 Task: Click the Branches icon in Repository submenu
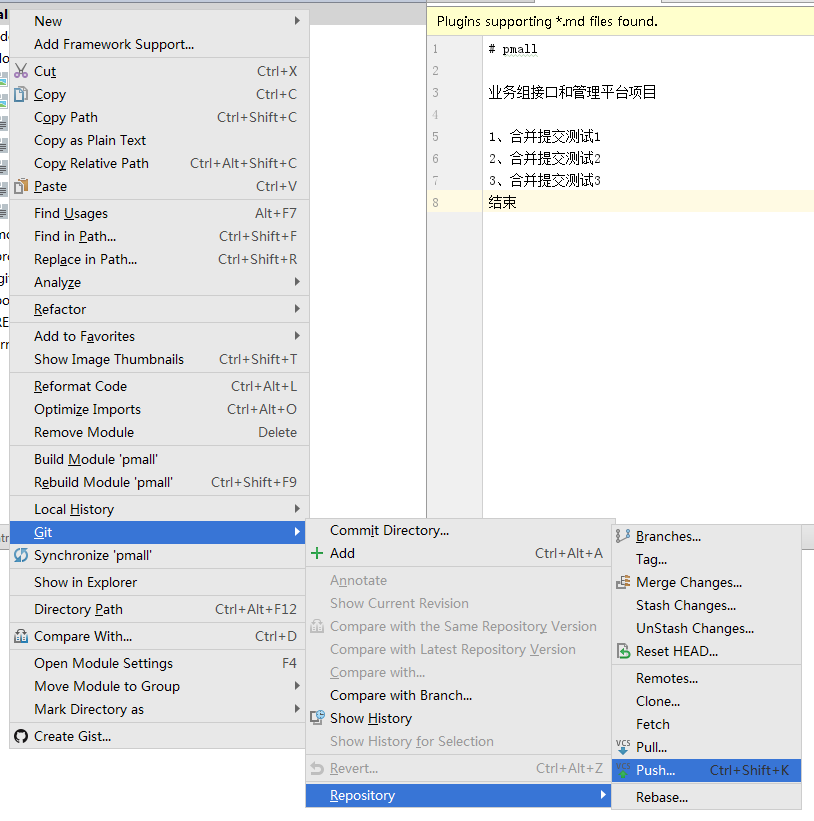pyautogui.click(x=623, y=536)
